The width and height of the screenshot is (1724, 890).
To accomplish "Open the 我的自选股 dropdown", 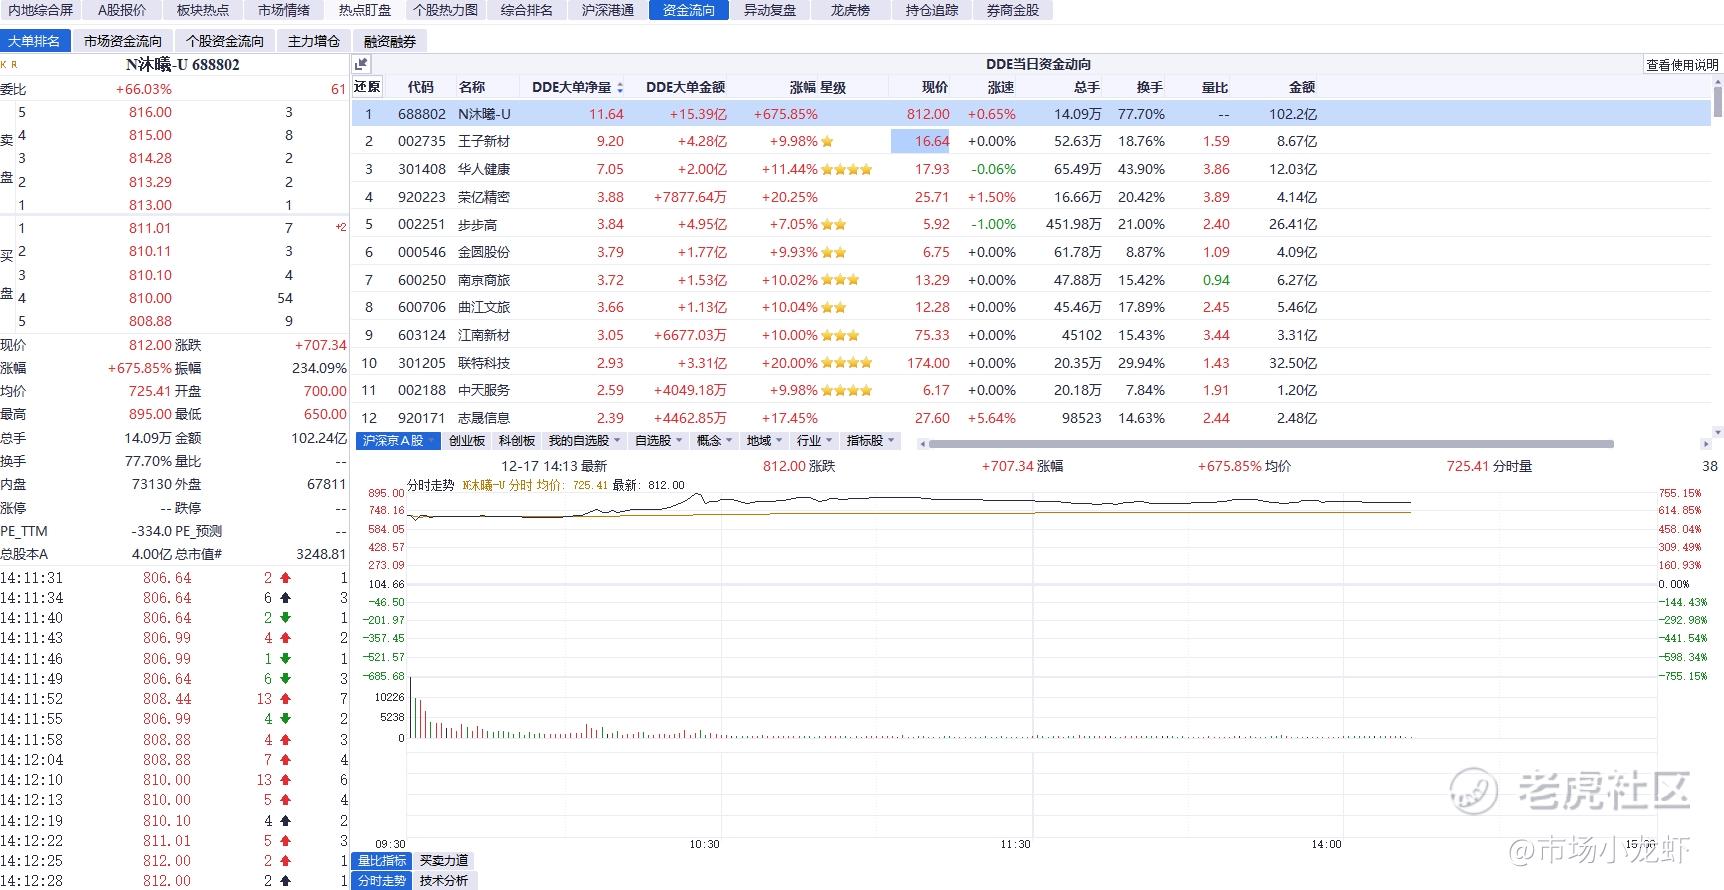I will [584, 441].
